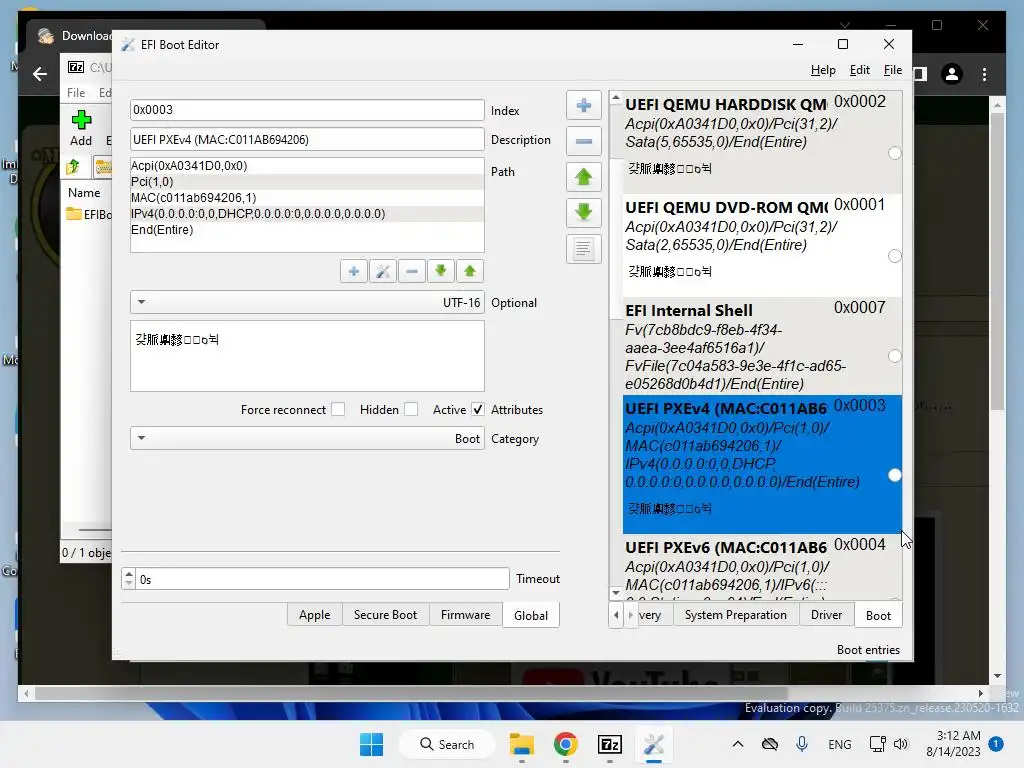Select radio button for UEFI PXEv4 entry

click(x=895, y=475)
